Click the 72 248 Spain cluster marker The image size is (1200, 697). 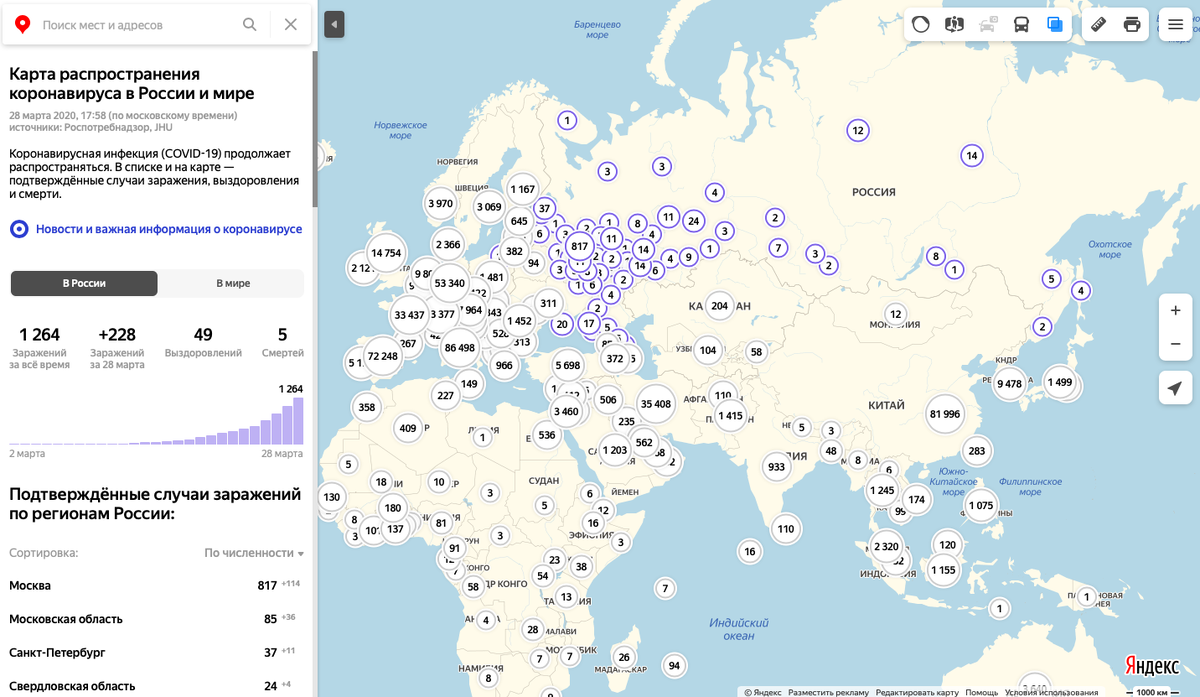pyautogui.click(x=383, y=356)
